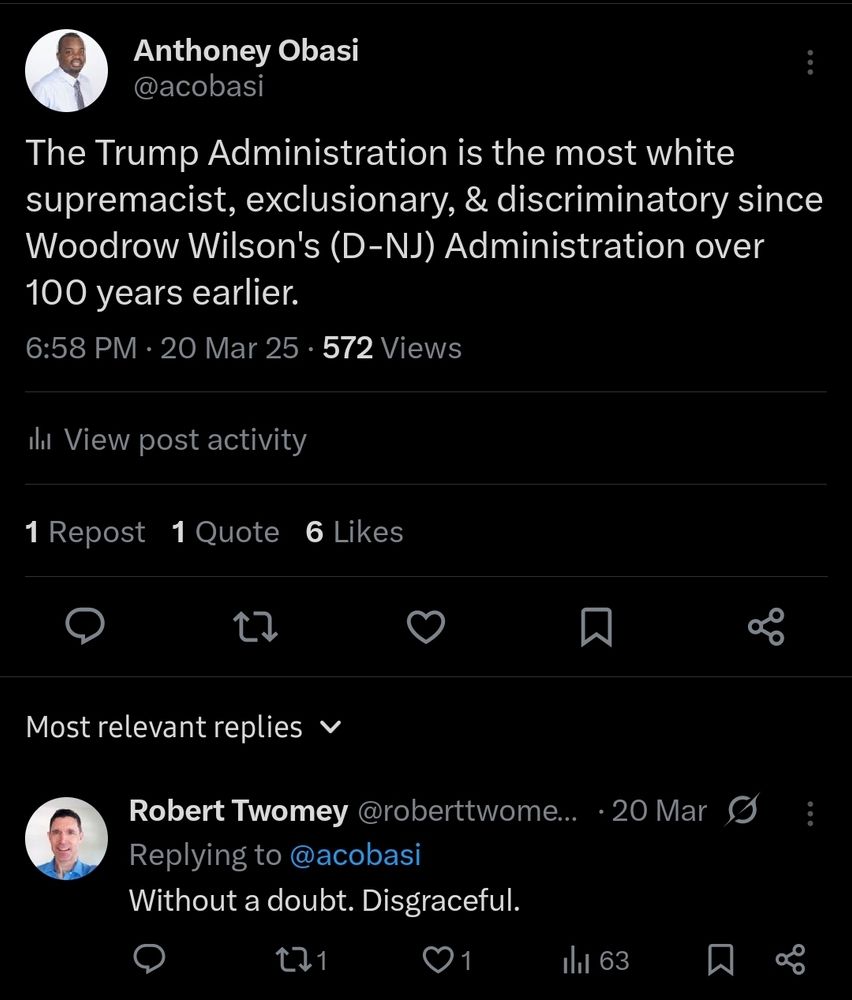Open the 1 Repost list
The image size is (852, 1000).
coord(86,532)
